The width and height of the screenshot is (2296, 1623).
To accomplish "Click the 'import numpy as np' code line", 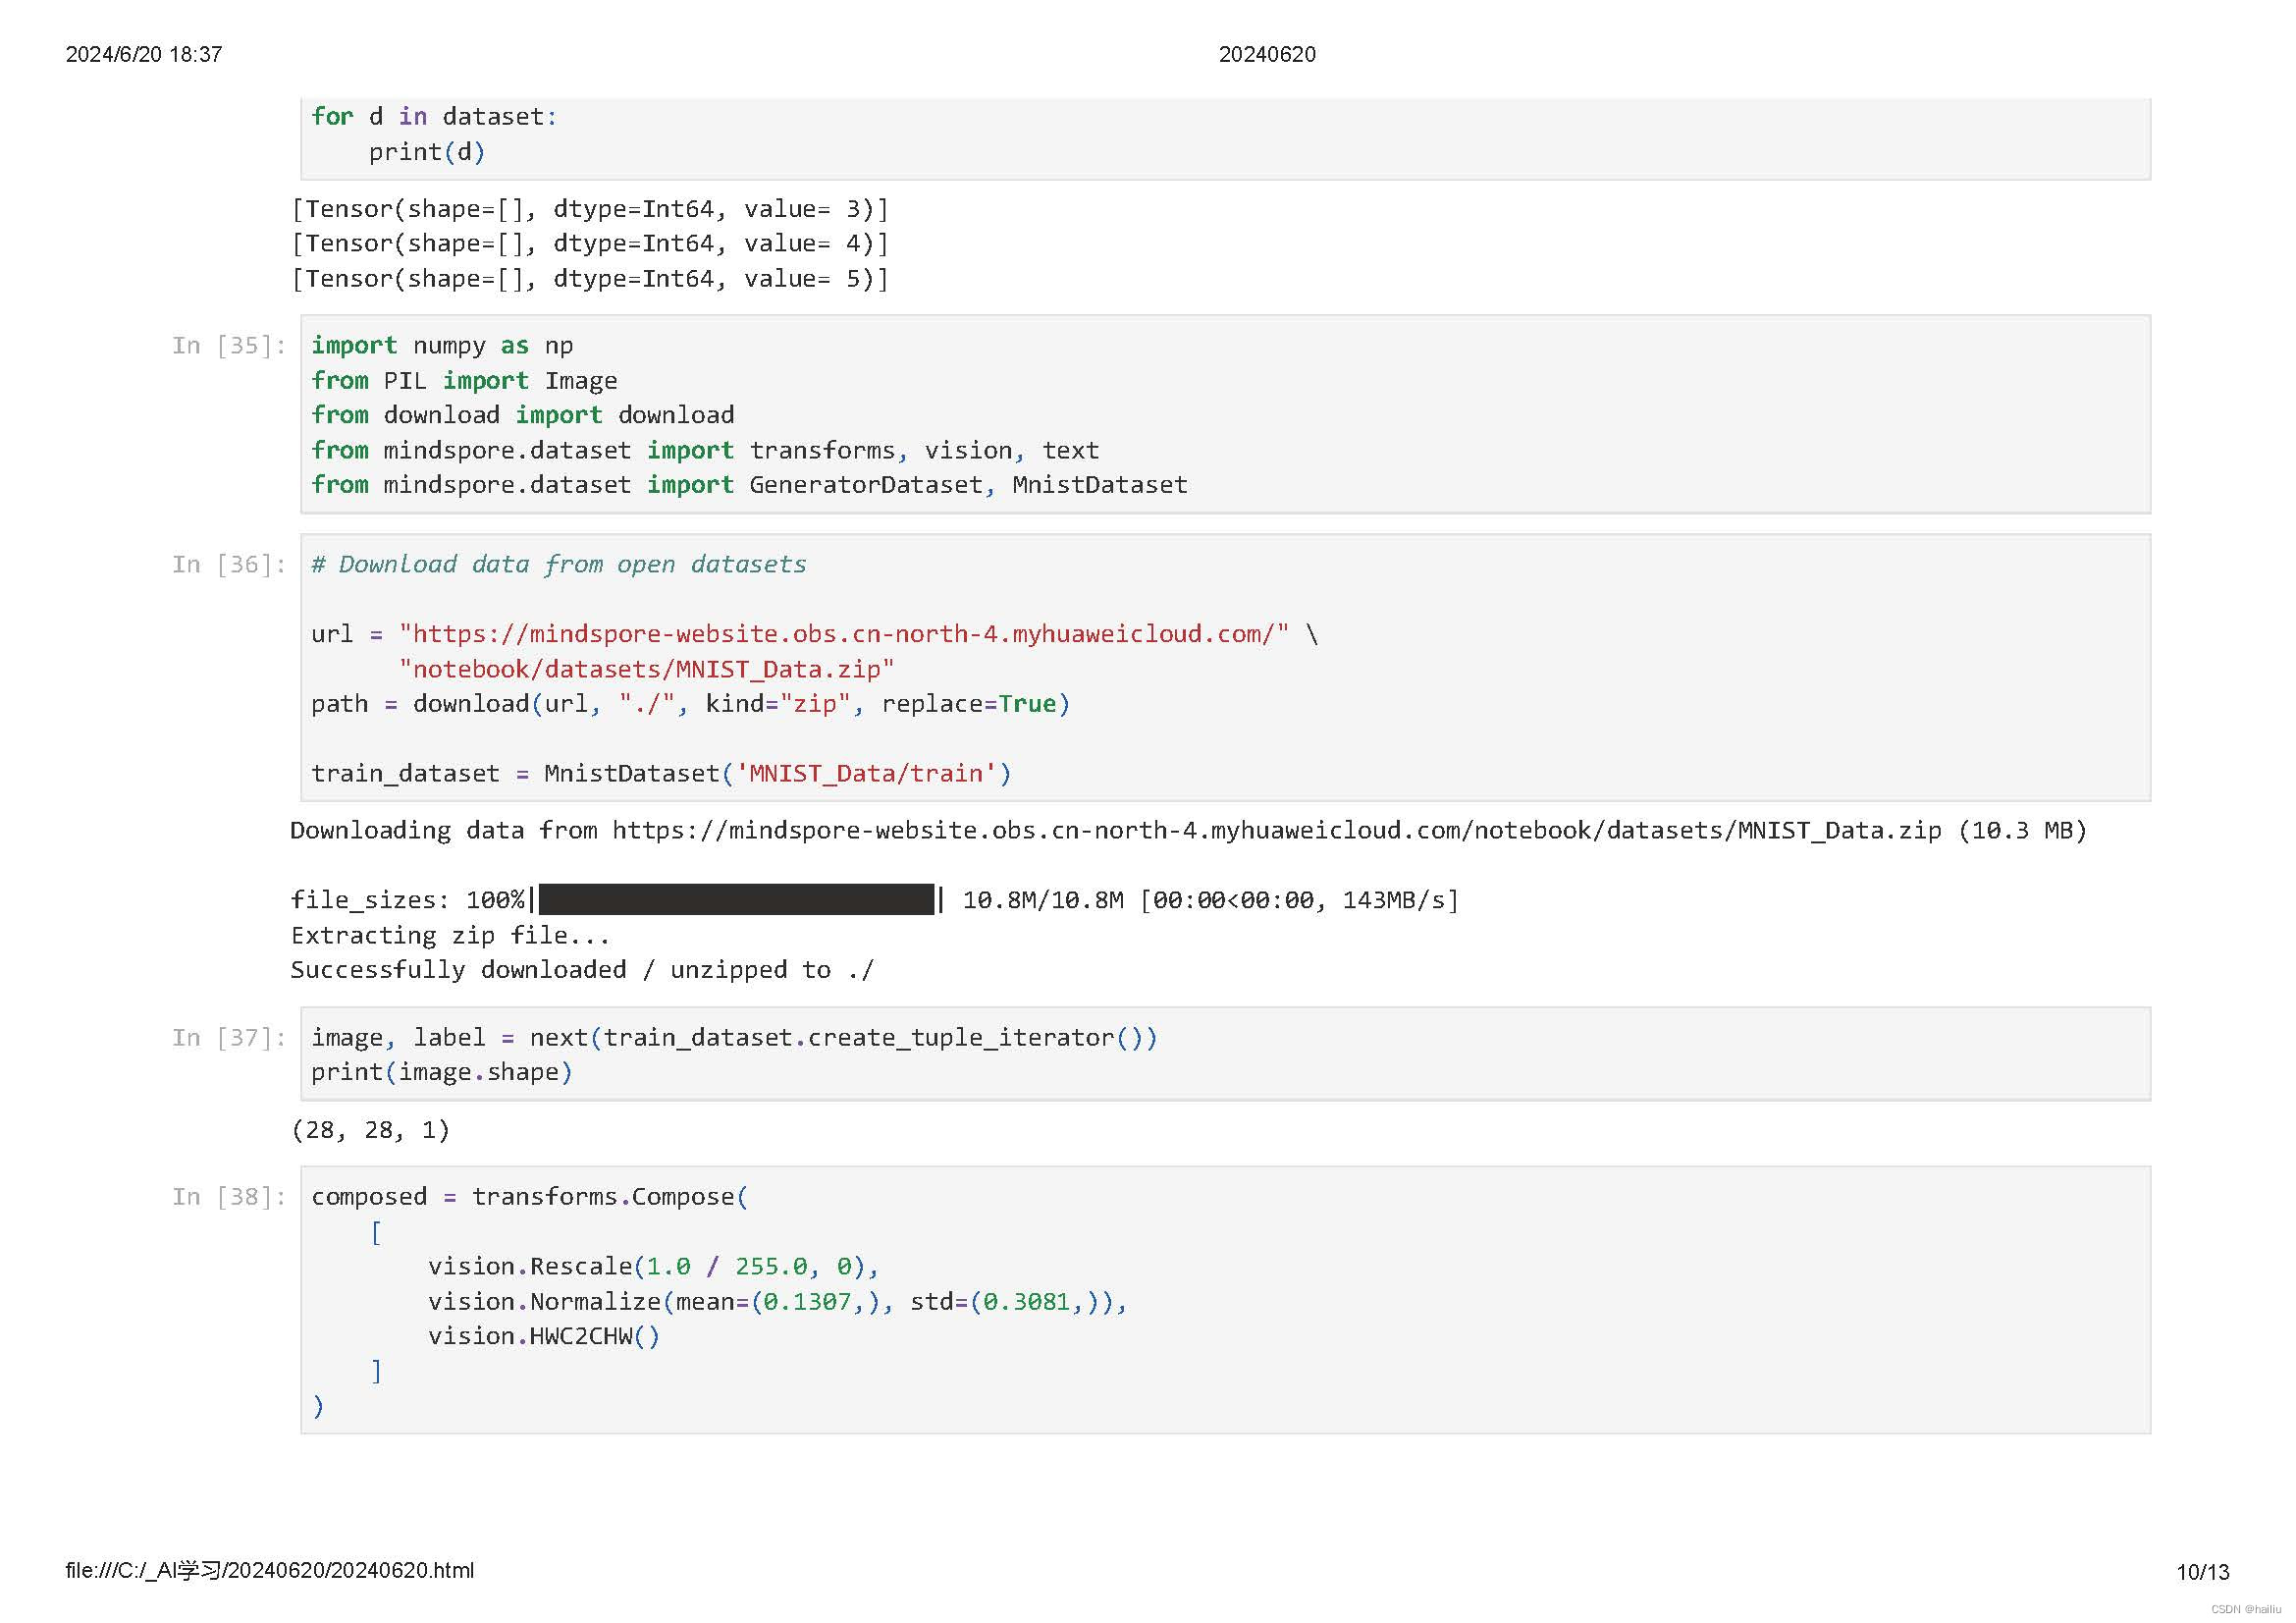I will (441, 346).
